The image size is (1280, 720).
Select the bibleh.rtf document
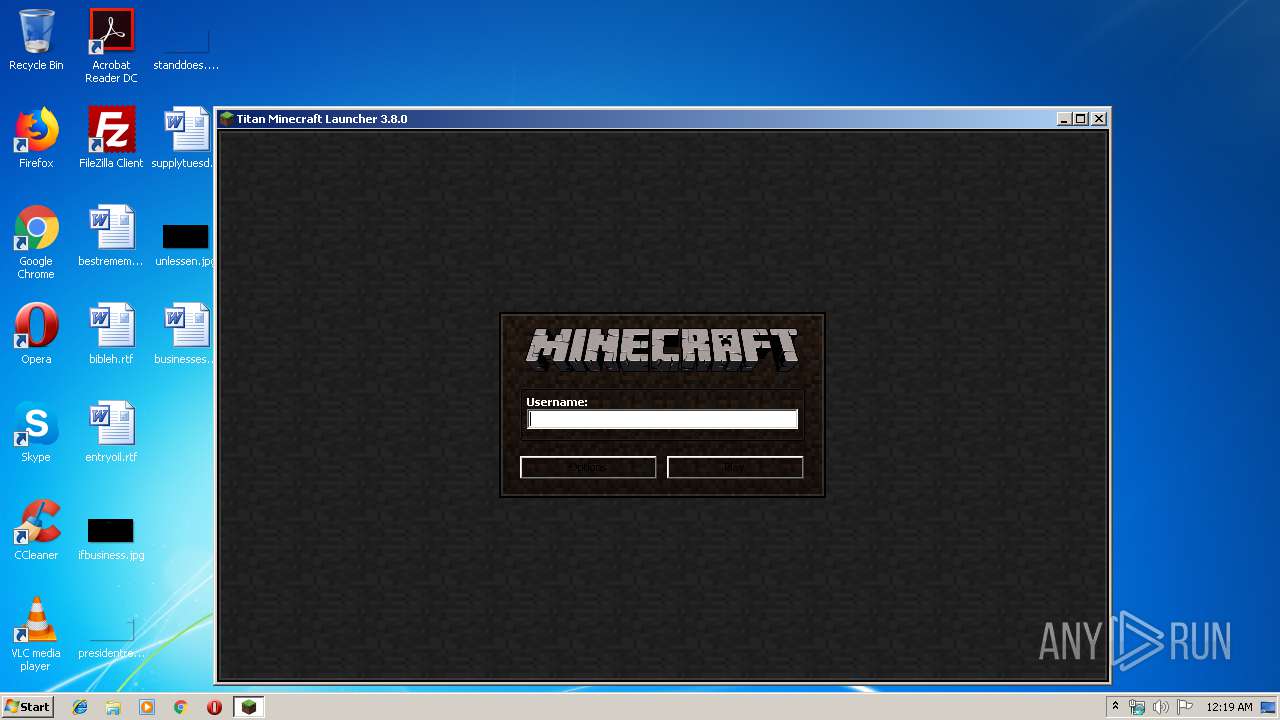[x=111, y=334]
